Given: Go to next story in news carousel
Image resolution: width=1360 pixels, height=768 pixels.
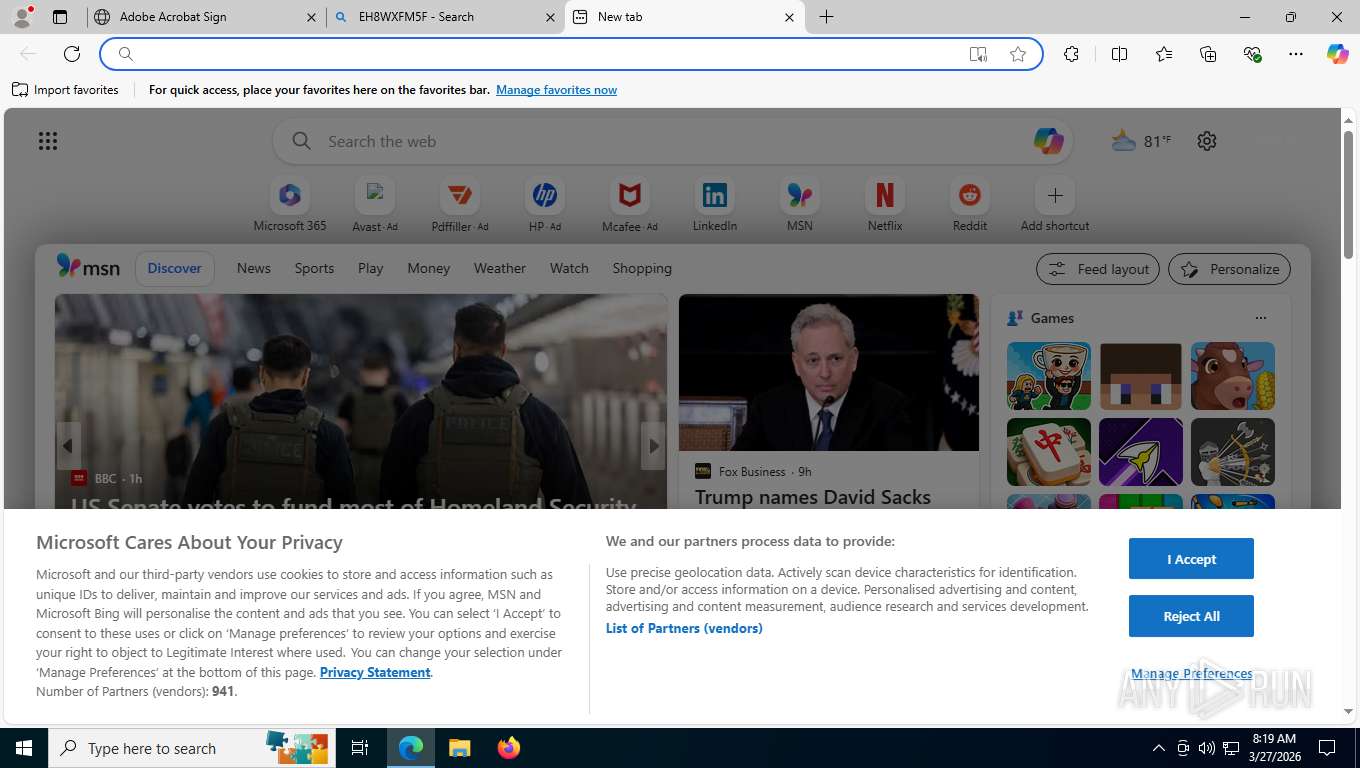Looking at the screenshot, I should tap(653, 446).
